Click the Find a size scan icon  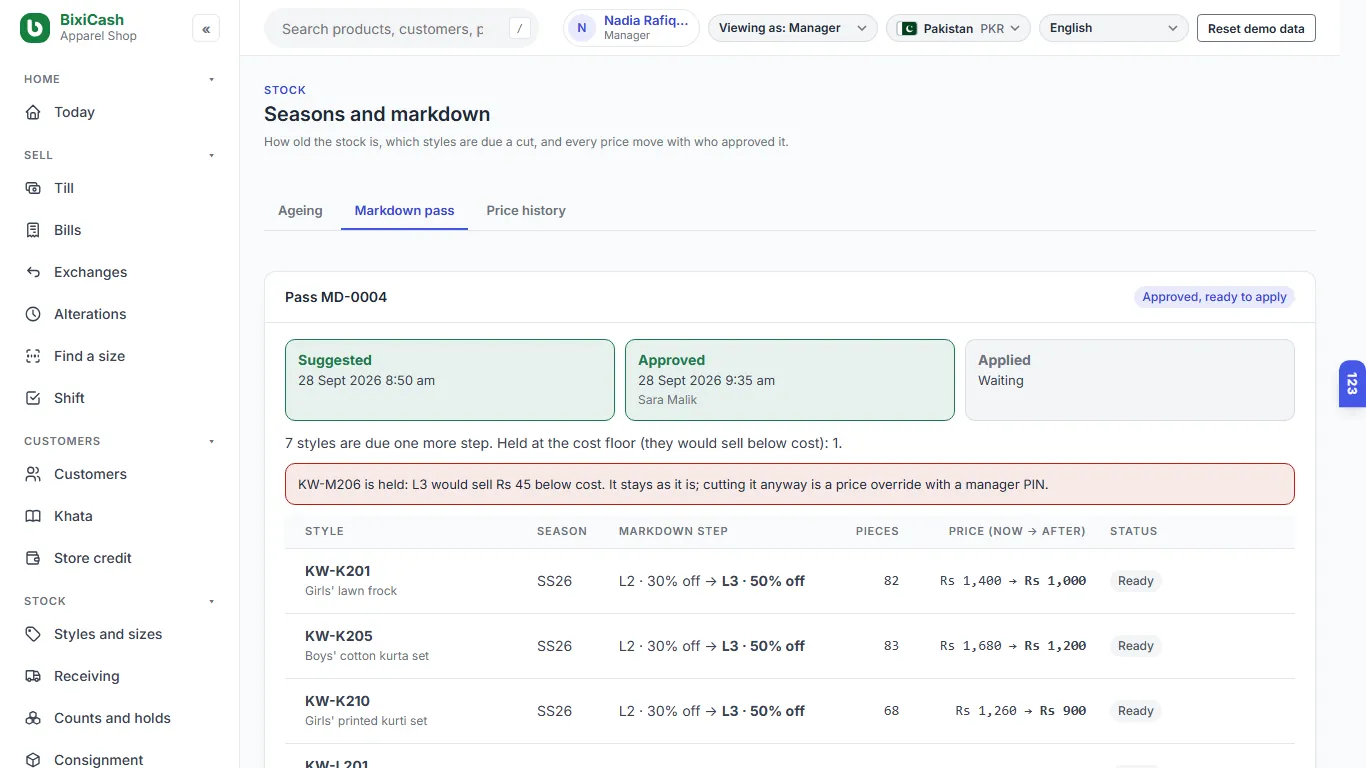tap(34, 356)
